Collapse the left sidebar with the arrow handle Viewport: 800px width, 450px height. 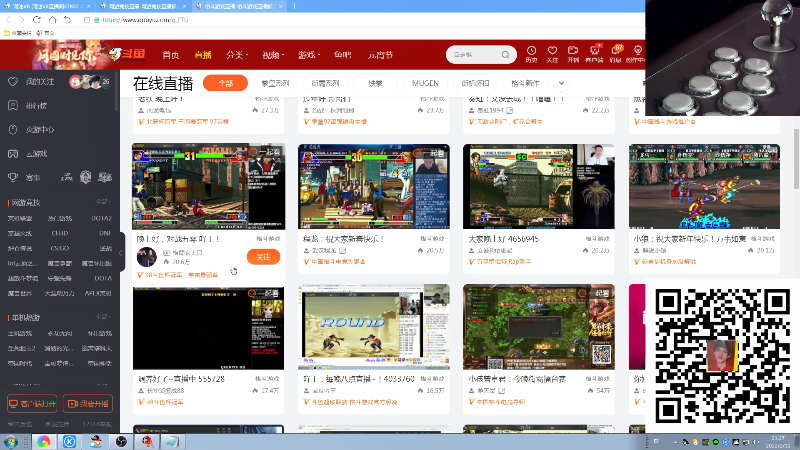(121, 253)
